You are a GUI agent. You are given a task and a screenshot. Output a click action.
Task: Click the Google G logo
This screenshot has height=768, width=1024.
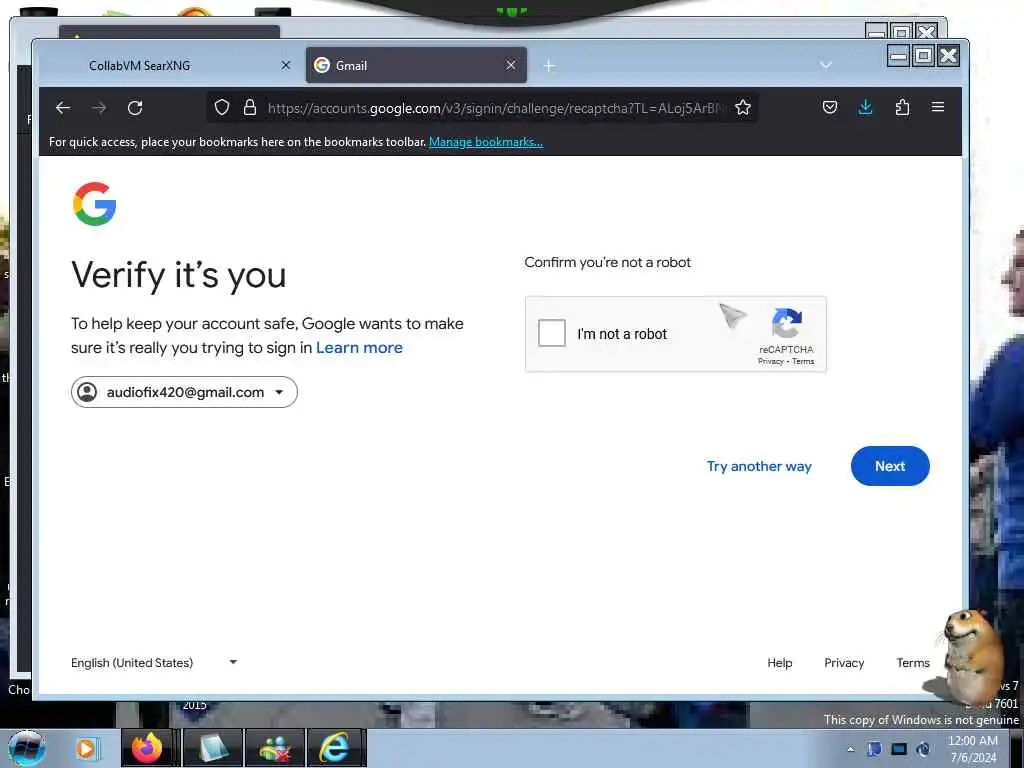95,204
